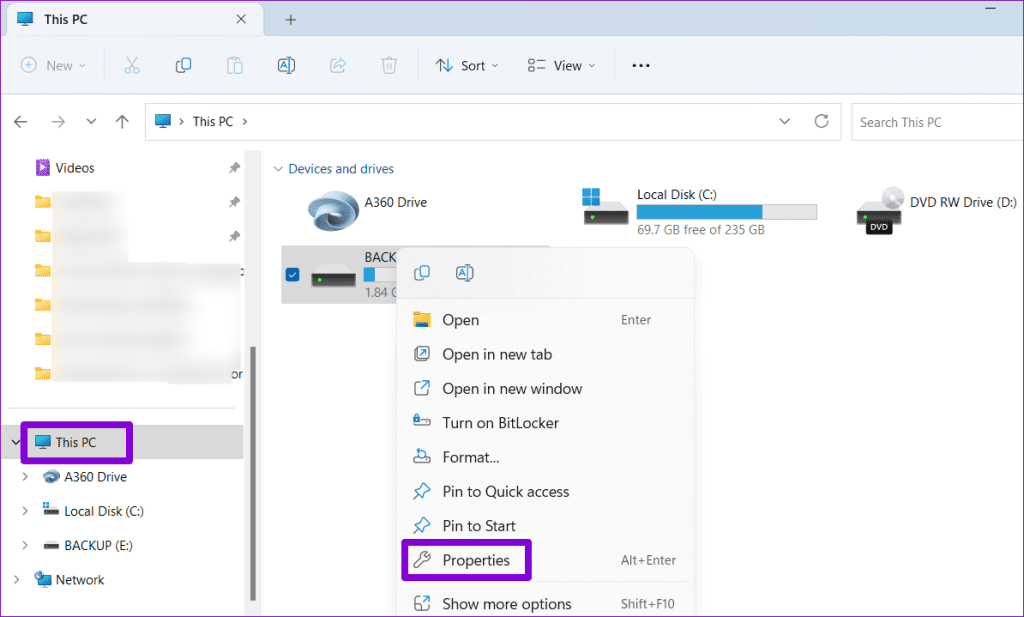Click the Paste clipboard icon in toolbar
Screen dimensions: 1024x617
click(234, 66)
